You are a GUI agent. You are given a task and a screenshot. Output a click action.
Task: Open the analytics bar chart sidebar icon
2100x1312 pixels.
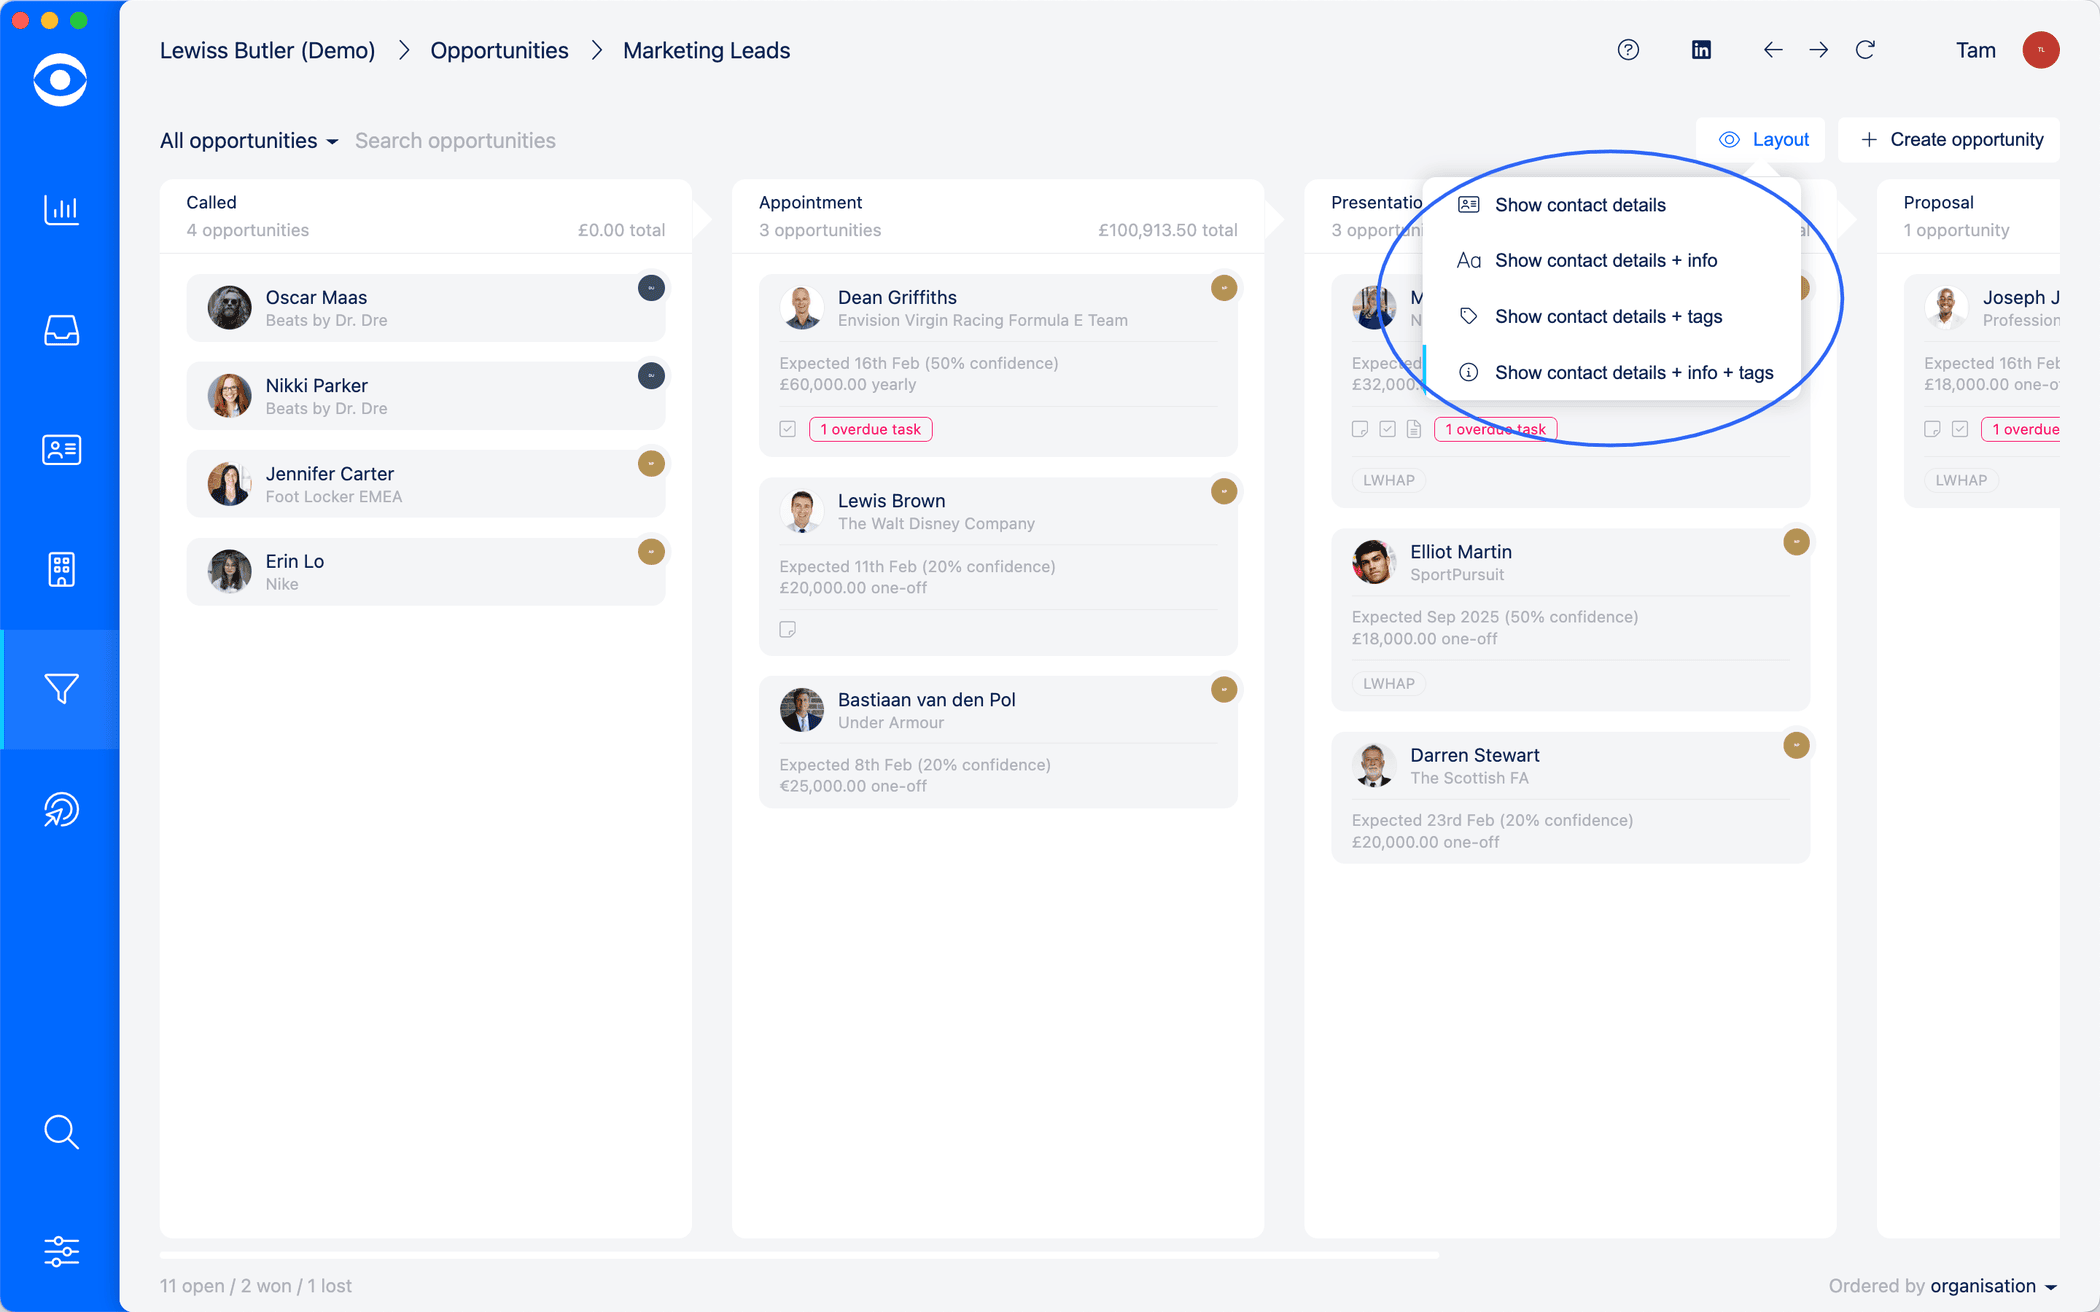click(x=61, y=210)
